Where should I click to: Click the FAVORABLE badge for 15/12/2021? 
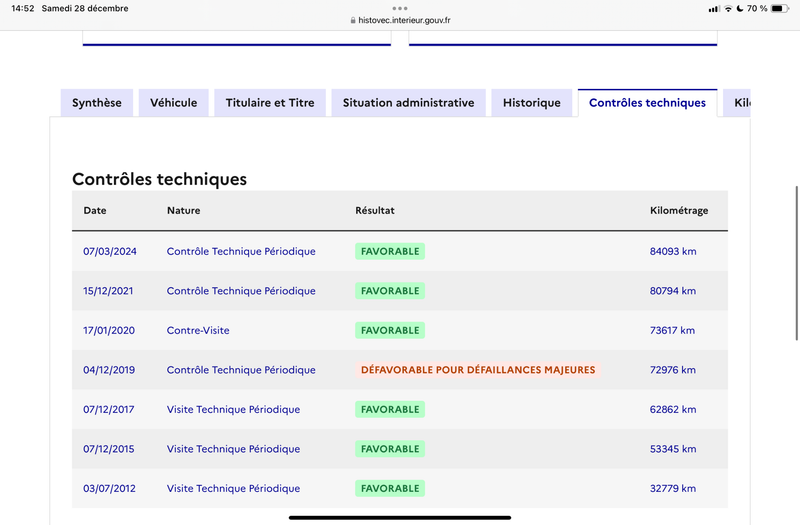click(390, 291)
